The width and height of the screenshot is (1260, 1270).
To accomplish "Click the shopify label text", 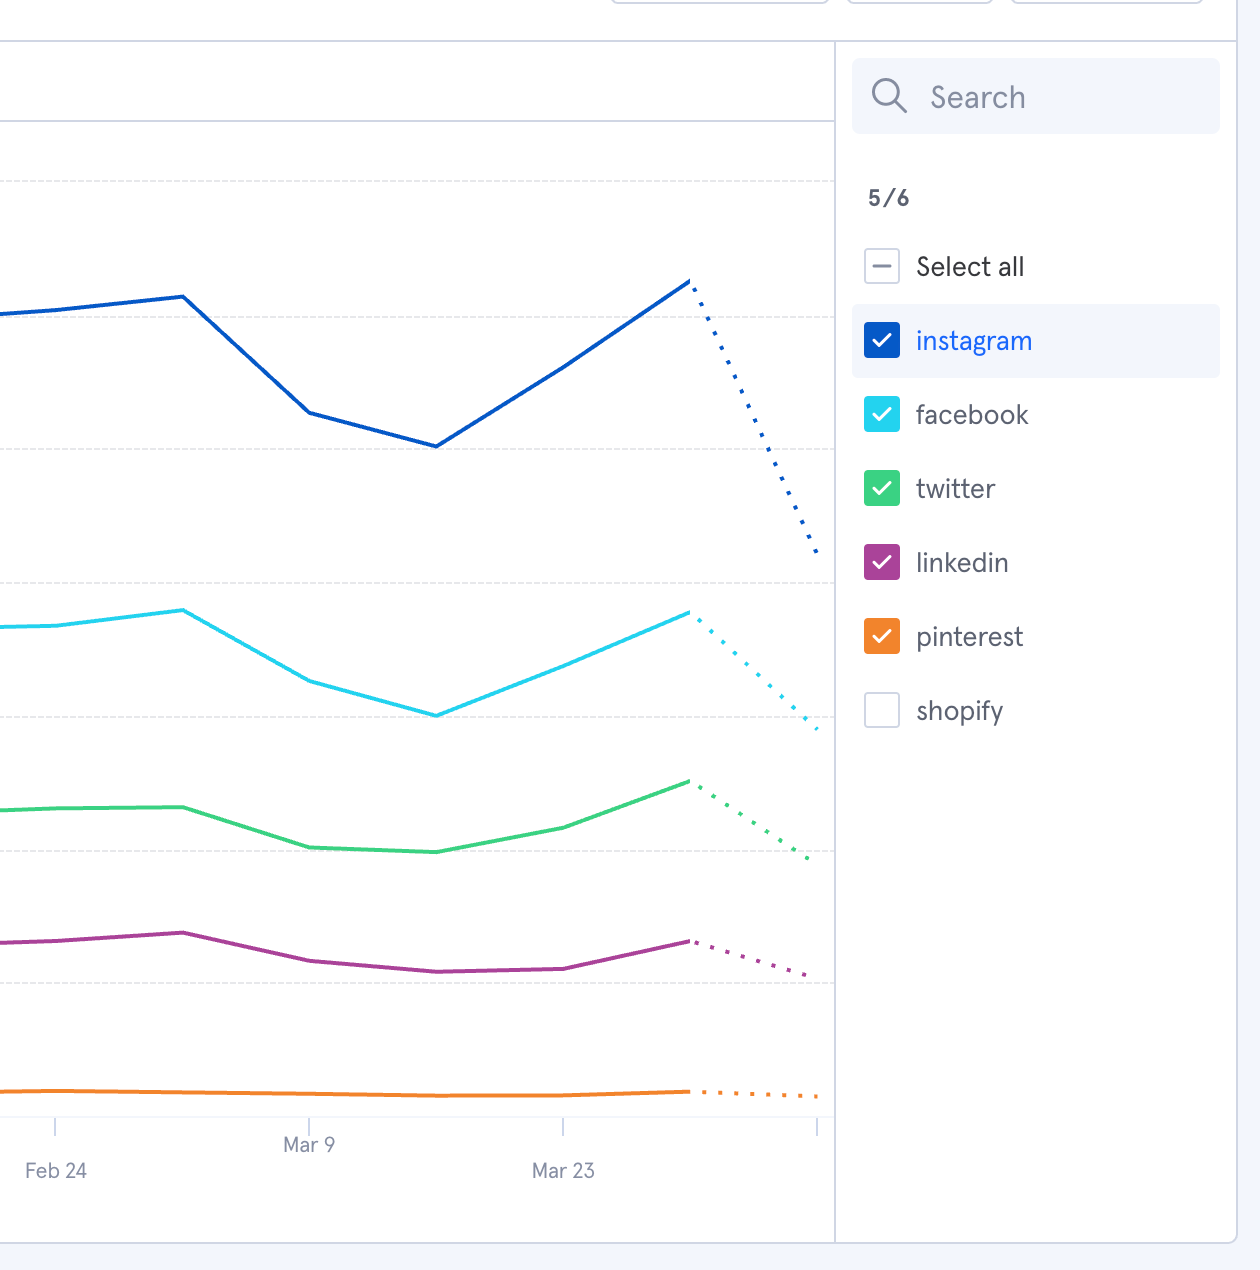I will [x=959, y=711].
